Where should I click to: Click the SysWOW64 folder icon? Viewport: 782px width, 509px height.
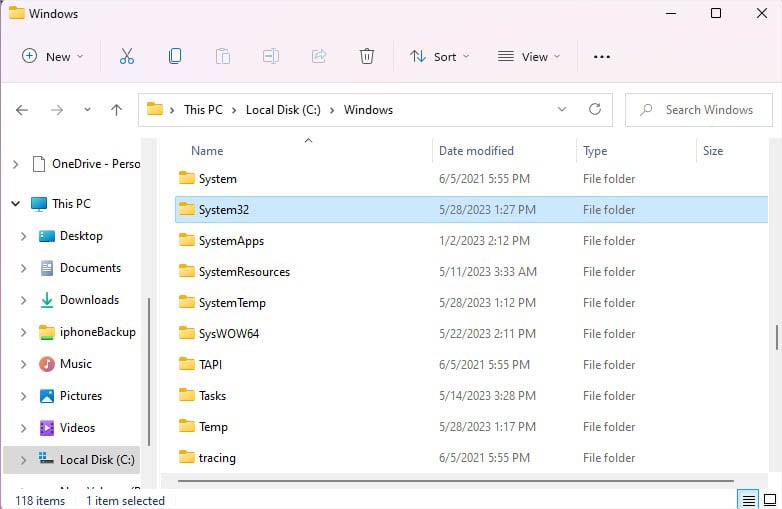click(x=187, y=333)
